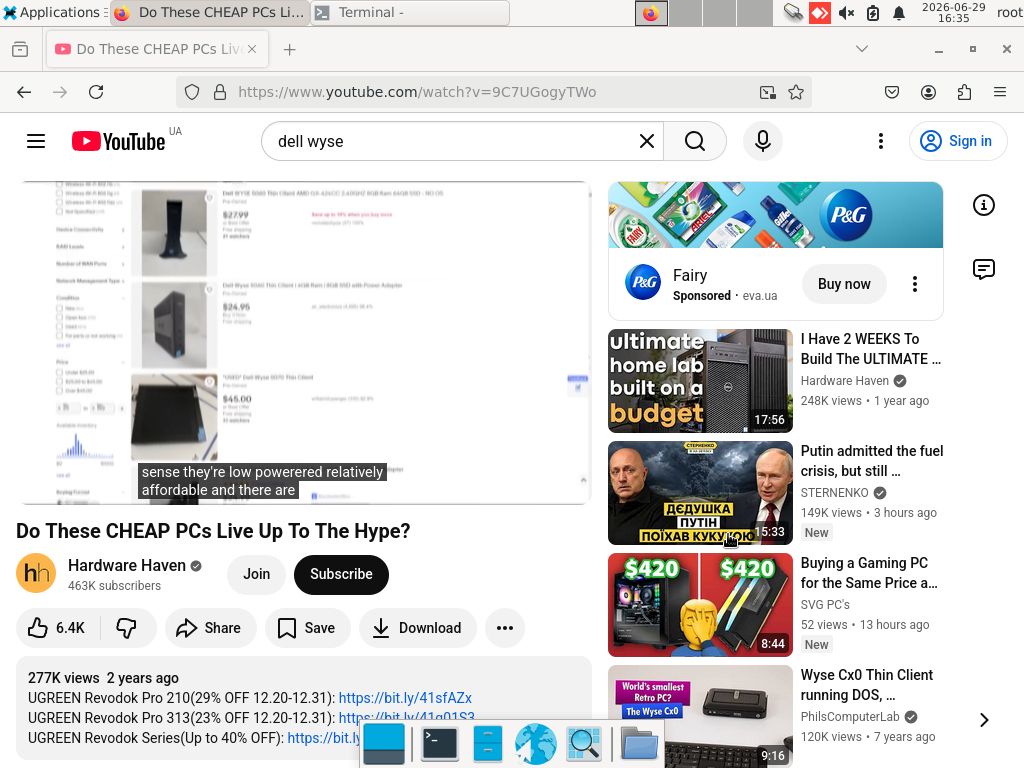This screenshot has height=768, width=1024.
Task: Open 'ultimate home lab' video thumbnail
Action: [700, 381]
